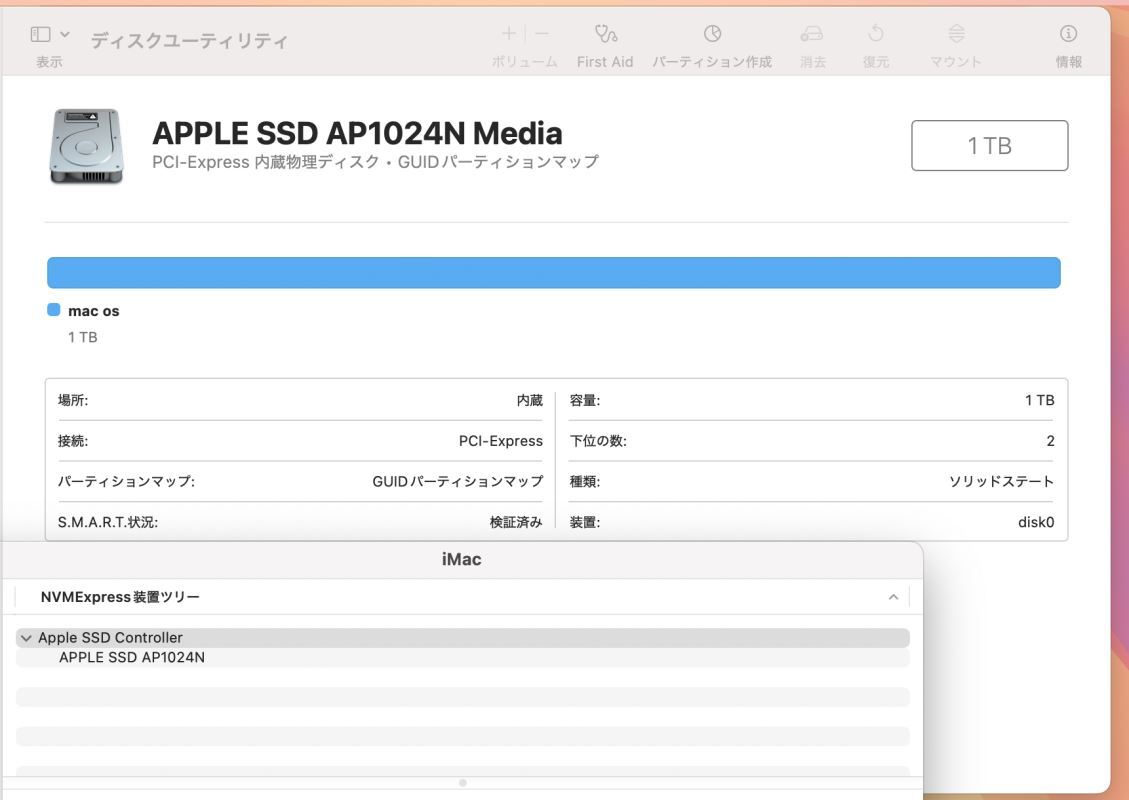Screen dimensions: 1129x800
Task: Click the ボリューム toolbar label
Action: click(x=524, y=62)
